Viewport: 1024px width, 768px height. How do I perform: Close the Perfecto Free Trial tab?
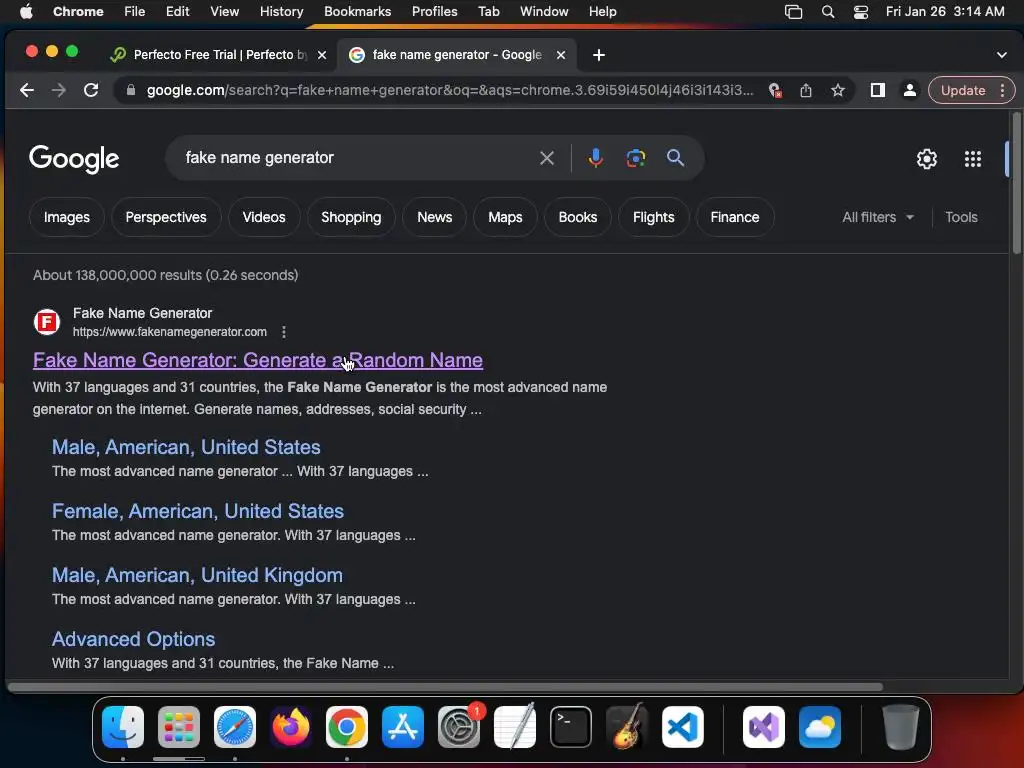tap(322, 55)
